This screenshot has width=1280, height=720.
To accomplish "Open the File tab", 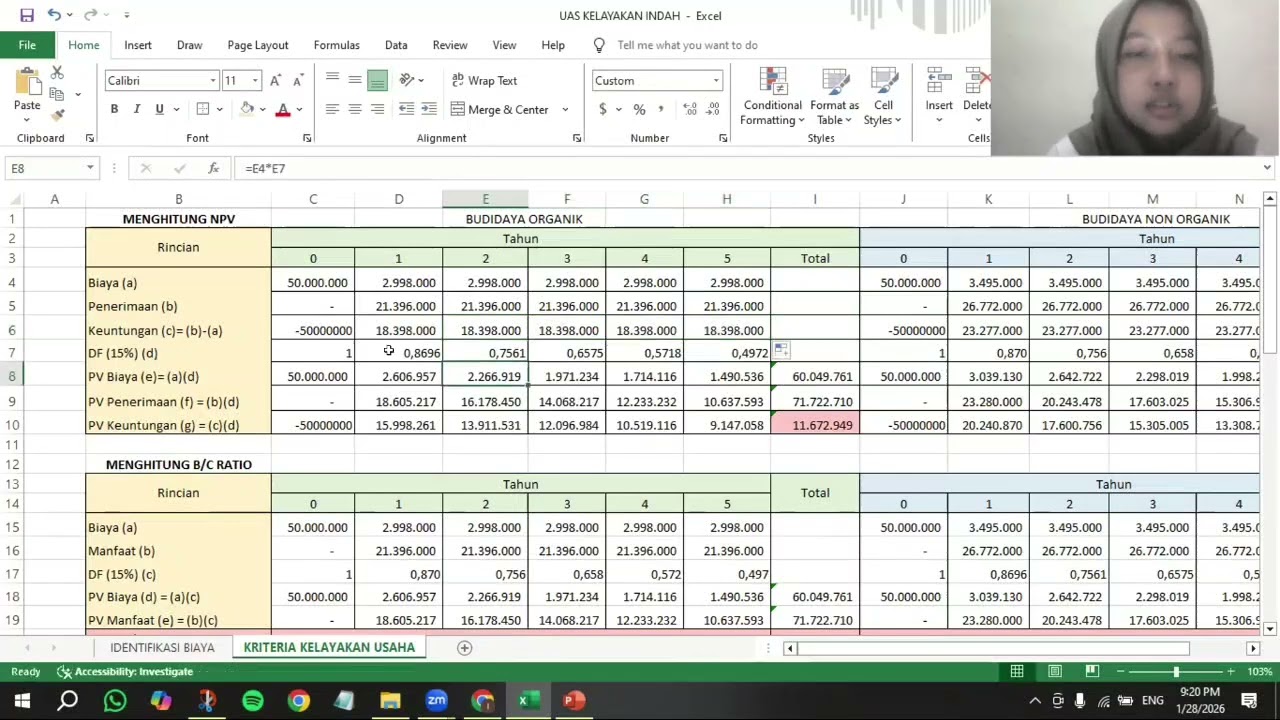I will tap(27, 45).
